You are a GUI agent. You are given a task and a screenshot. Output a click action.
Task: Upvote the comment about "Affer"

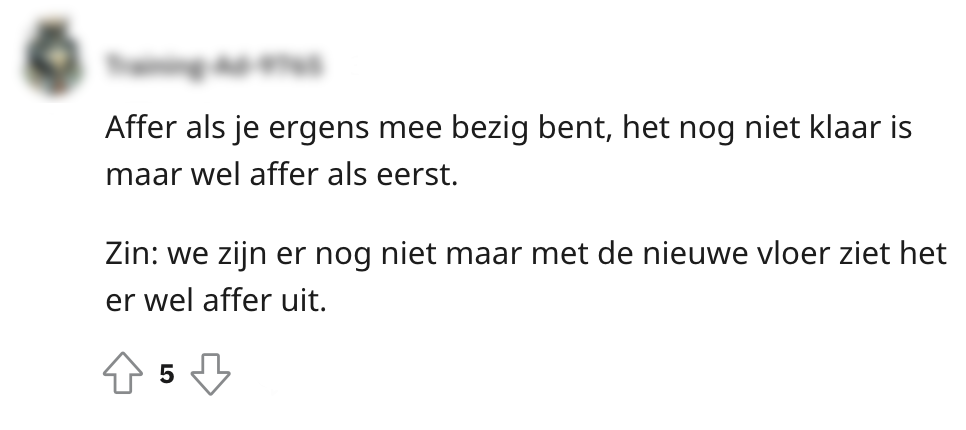tap(122, 374)
